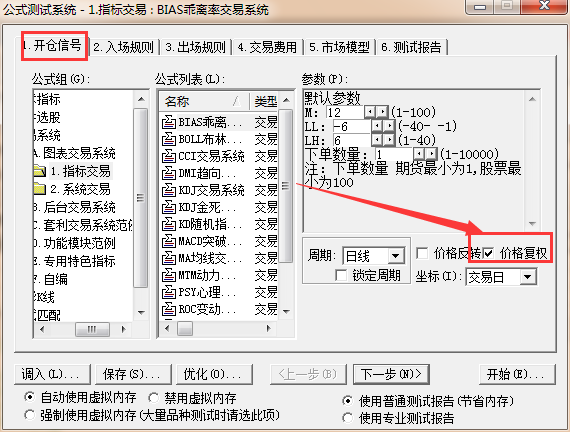The height and width of the screenshot is (432, 570).
Task: Click the 调入(L)... button
Action: 52,374
